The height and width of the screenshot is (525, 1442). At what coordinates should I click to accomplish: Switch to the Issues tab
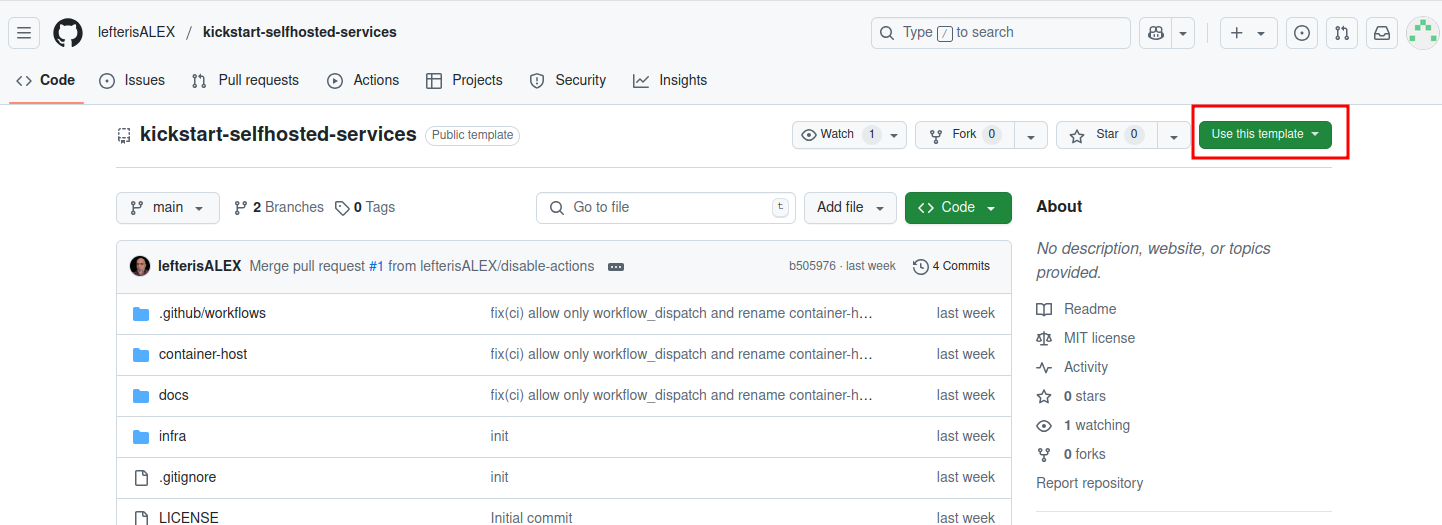tap(132, 80)
